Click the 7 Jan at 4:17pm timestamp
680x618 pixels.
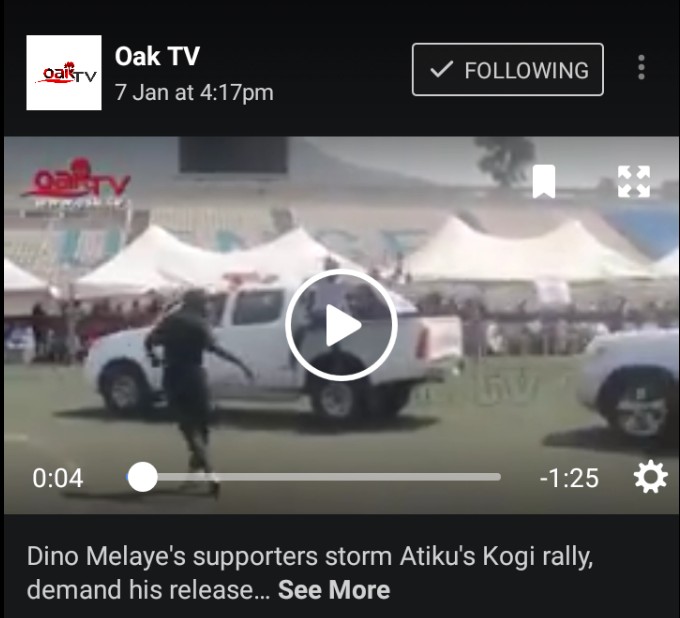(194, 92)
